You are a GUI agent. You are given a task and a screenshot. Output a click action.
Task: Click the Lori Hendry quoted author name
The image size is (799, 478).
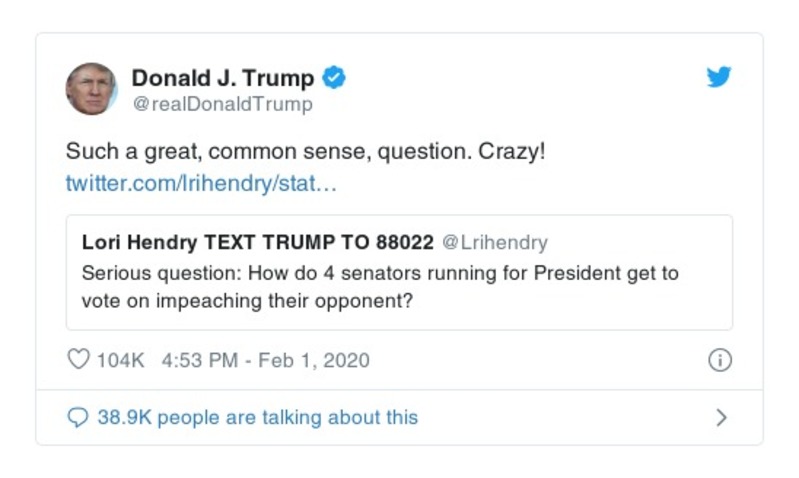[140, 243]
